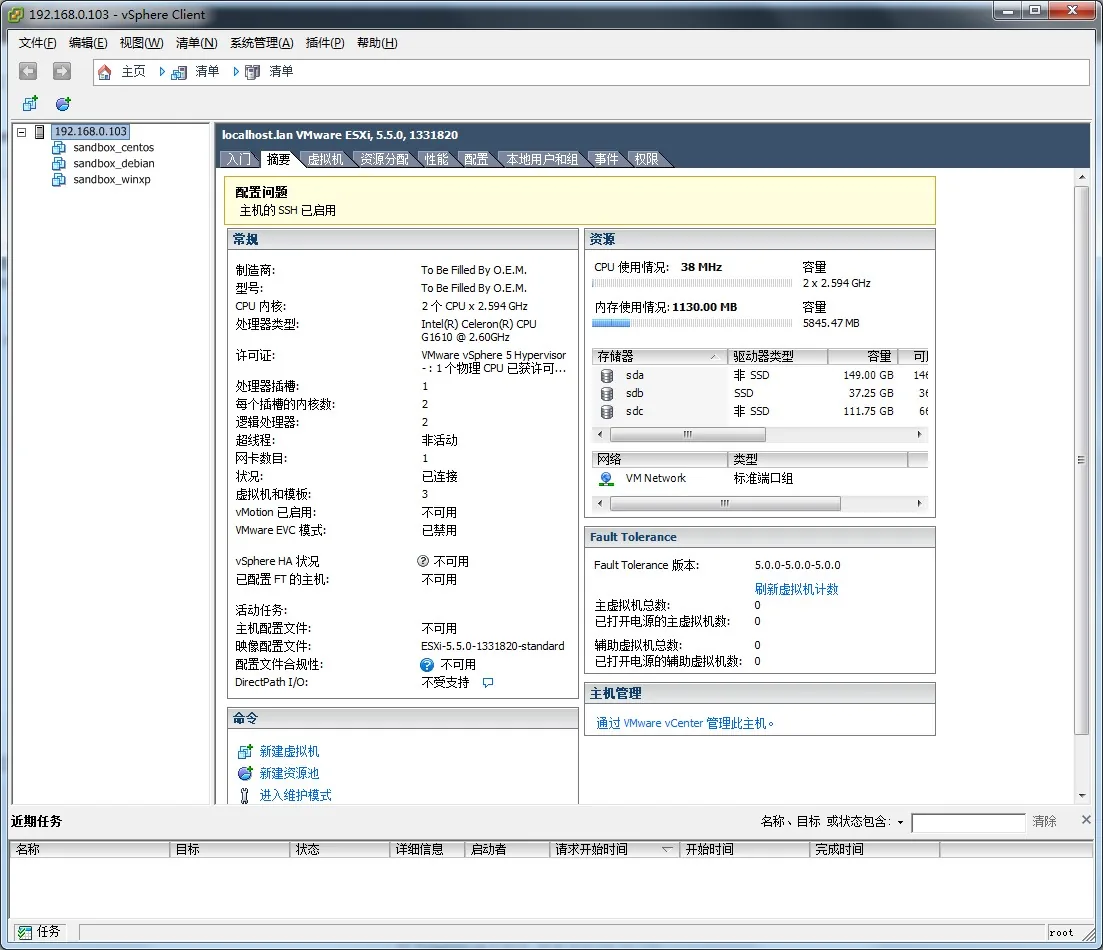The height and width of the screenshot is (950, 1103).
Task: Select the sandbox_centos VM icon
Action: pos(59,148)
